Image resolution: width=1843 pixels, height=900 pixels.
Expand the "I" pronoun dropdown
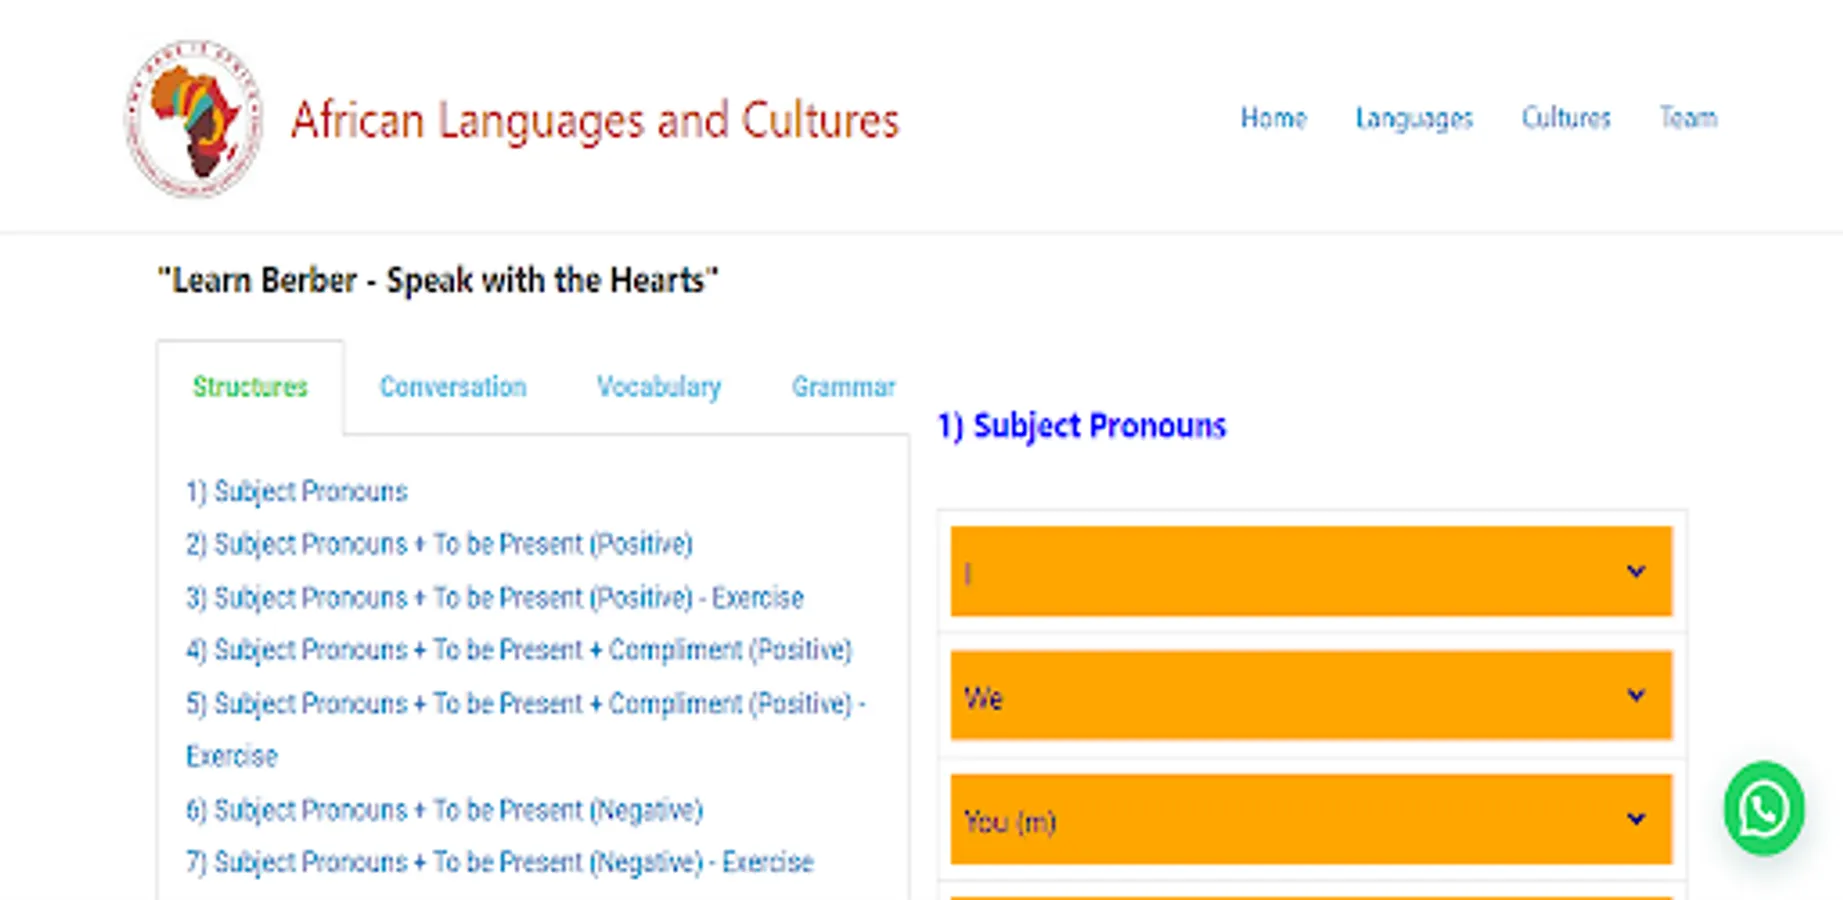1310,572
